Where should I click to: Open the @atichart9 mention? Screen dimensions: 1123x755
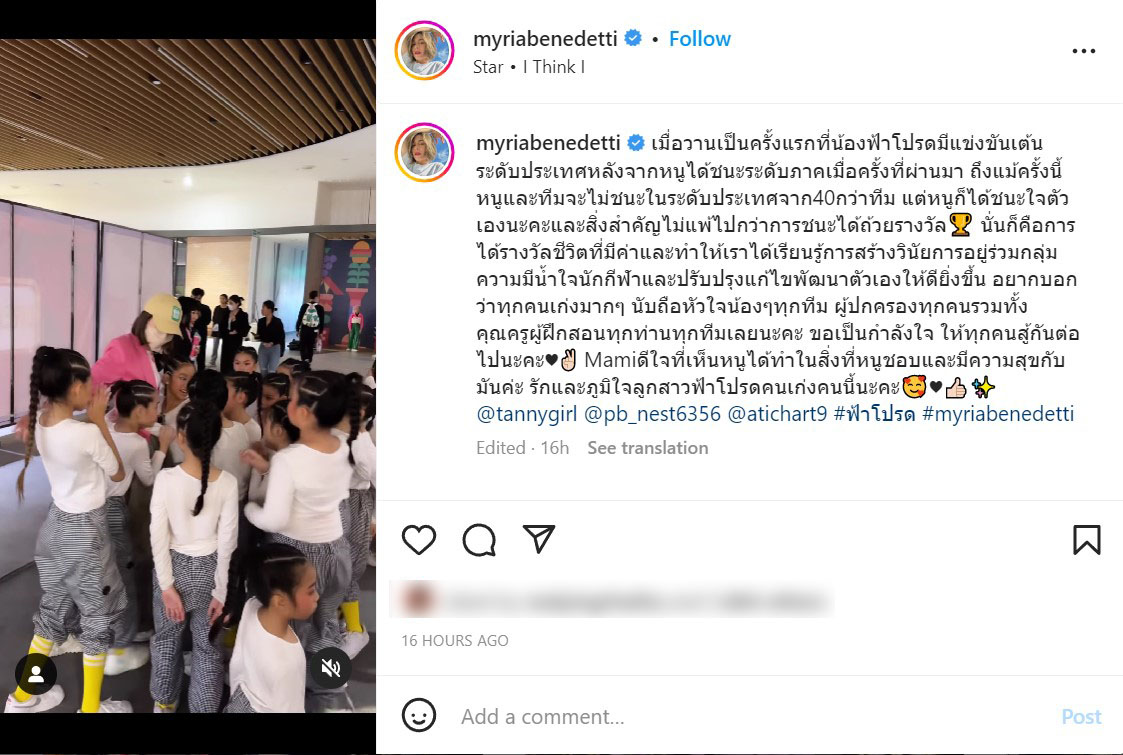click(777, 414)
